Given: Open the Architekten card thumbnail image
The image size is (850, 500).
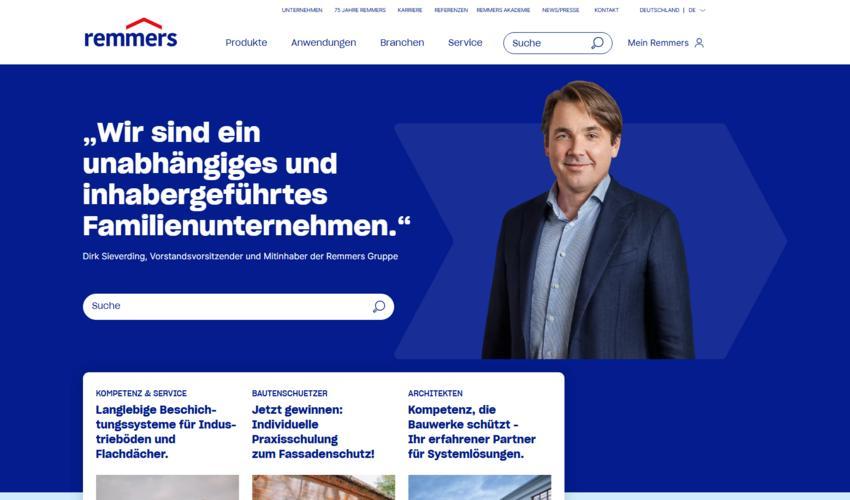Looking at the screenshot, I should (x=480, y=488).
